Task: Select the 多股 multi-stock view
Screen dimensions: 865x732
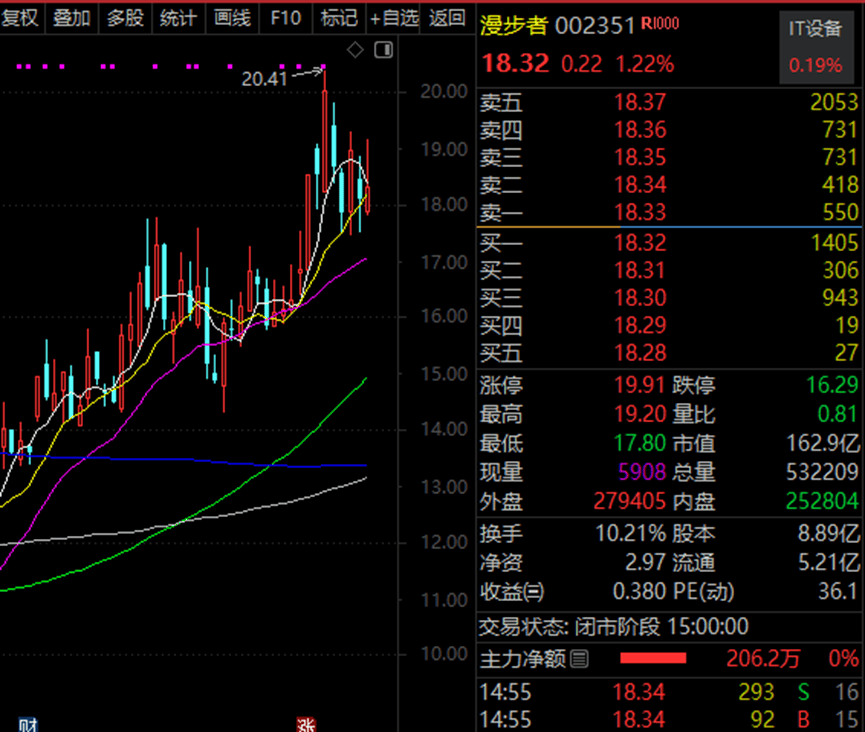Action: click(x=125, y=18)
